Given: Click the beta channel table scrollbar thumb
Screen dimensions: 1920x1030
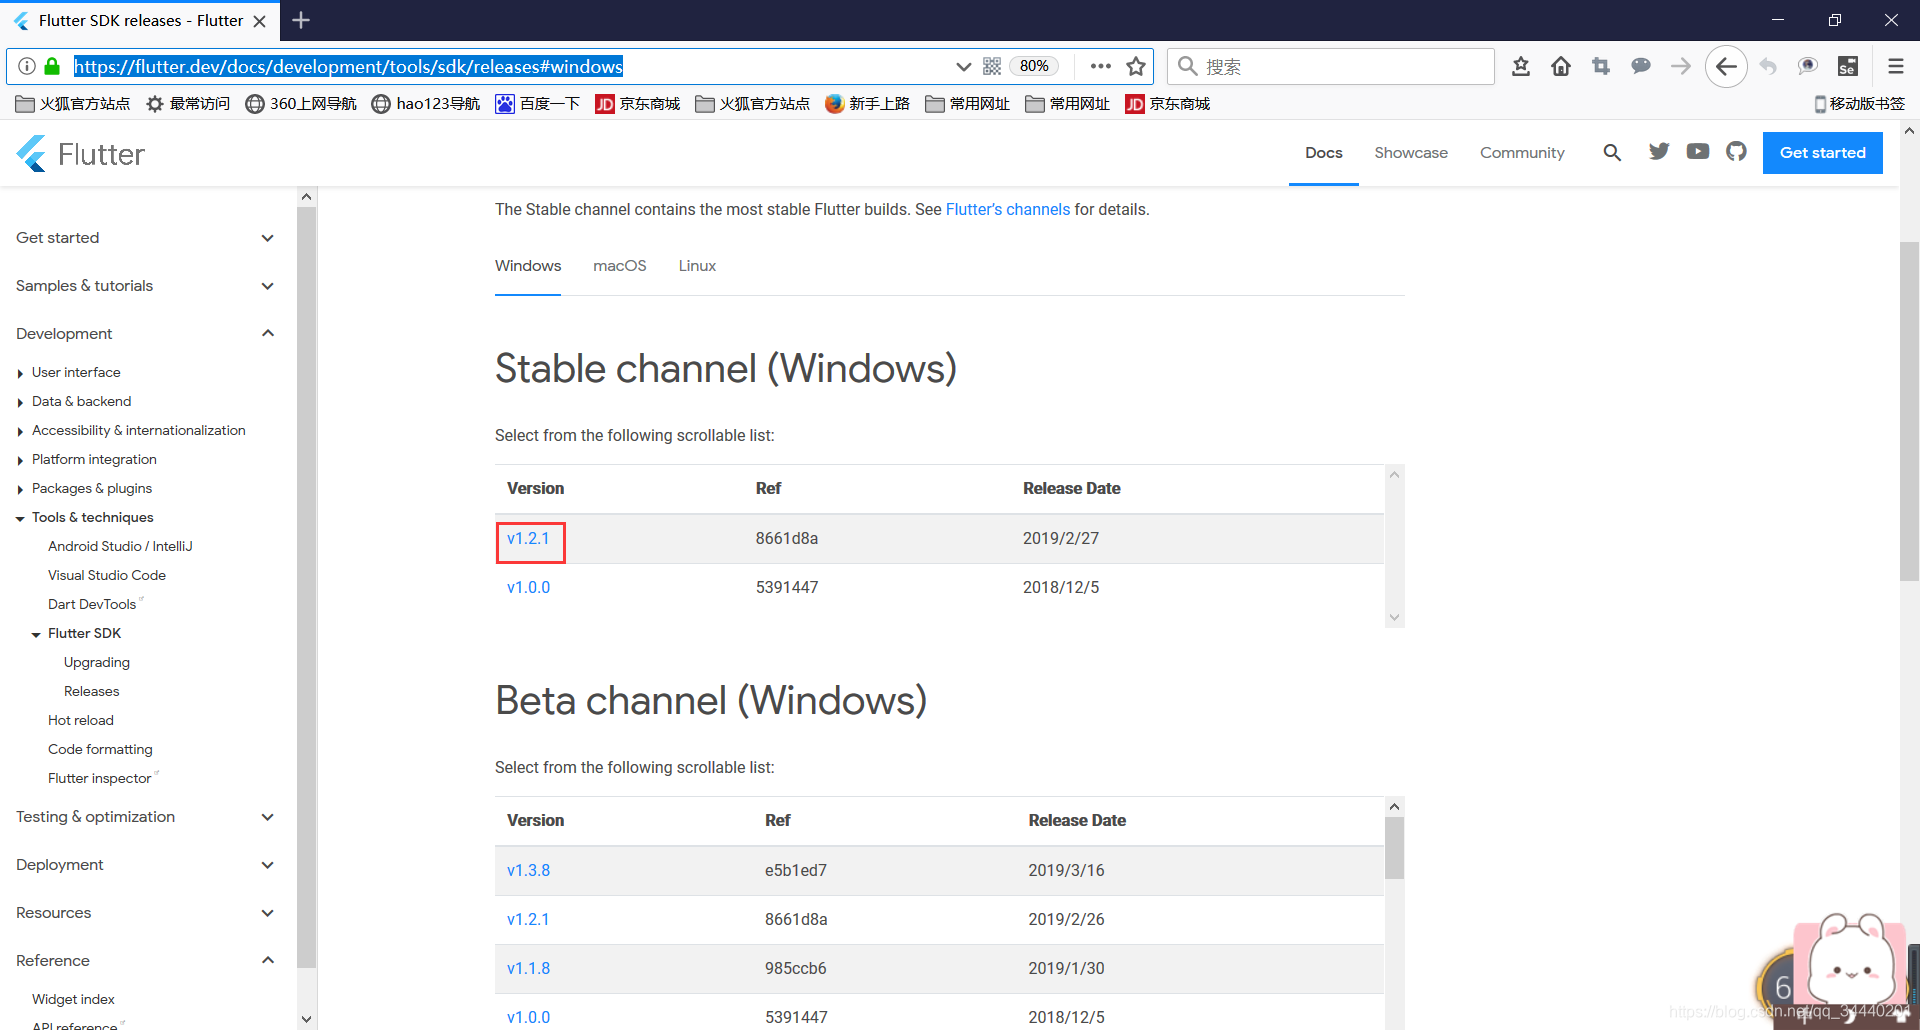Looking at the screenshot, I should click(x=1394, y=848).
